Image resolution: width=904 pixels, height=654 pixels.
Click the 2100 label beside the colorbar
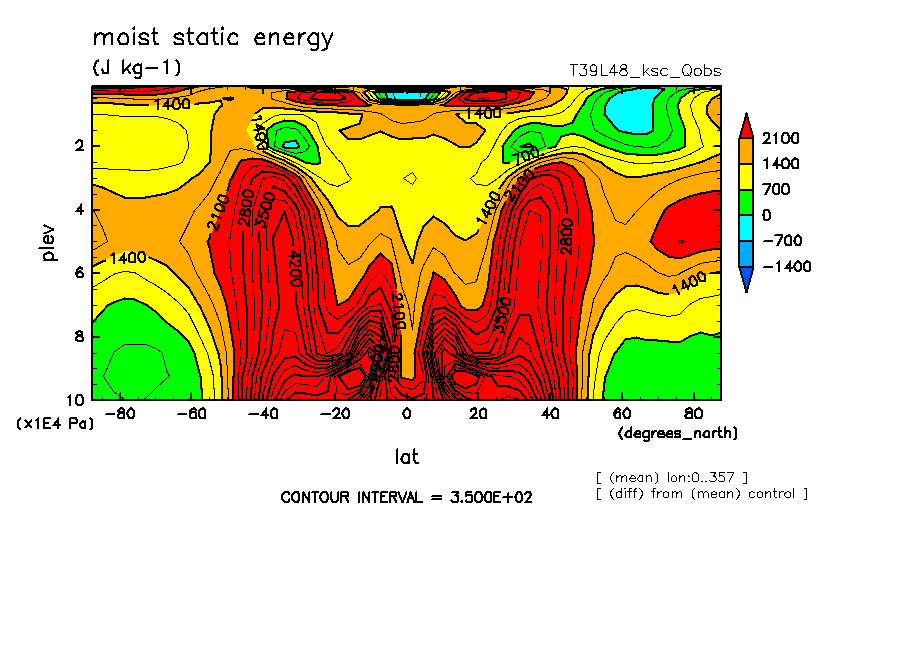(x=780, y=138)
